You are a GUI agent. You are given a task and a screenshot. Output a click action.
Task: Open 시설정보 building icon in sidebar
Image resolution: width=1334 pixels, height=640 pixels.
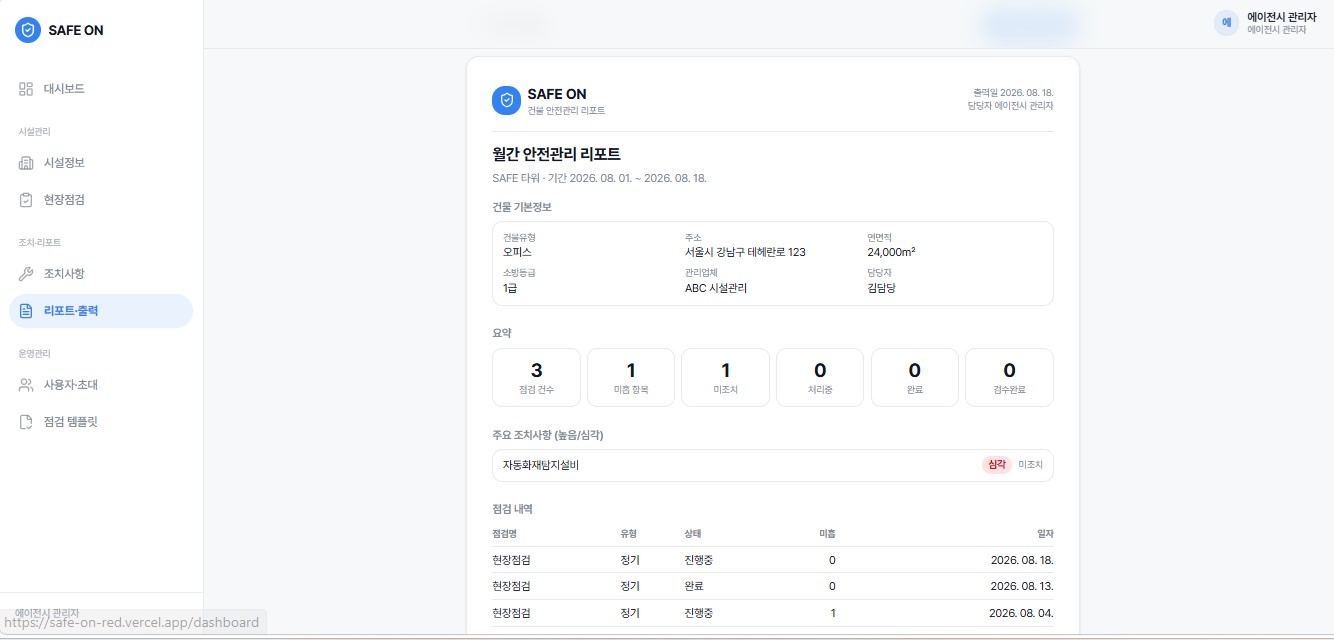(x=26, y=163)
